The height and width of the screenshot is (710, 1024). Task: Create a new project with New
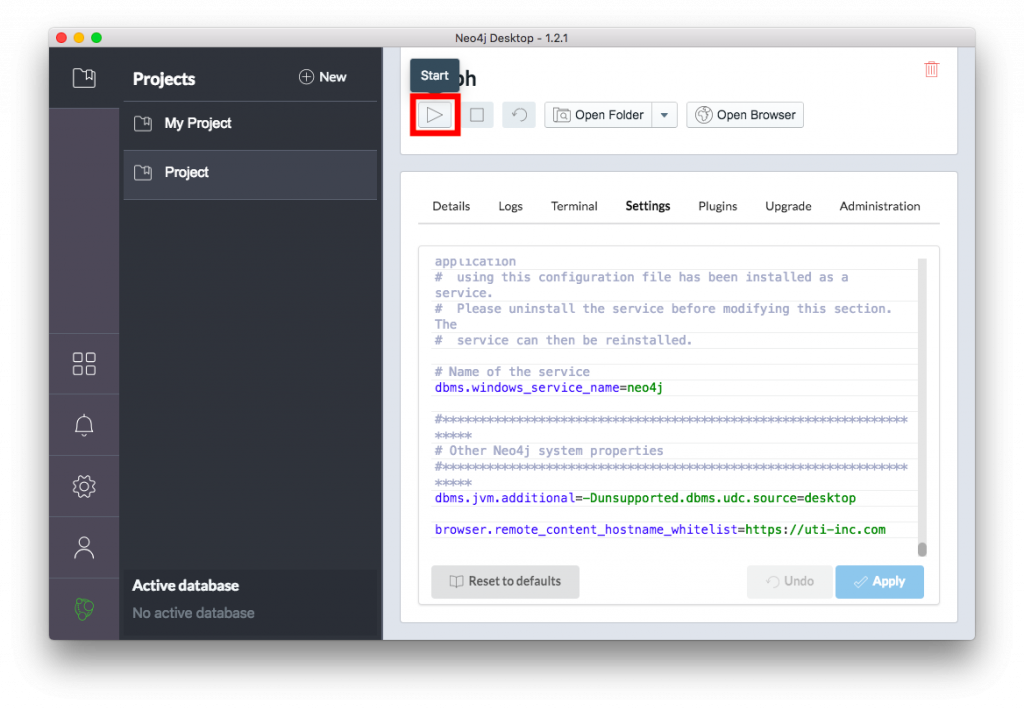coord(322,77)
